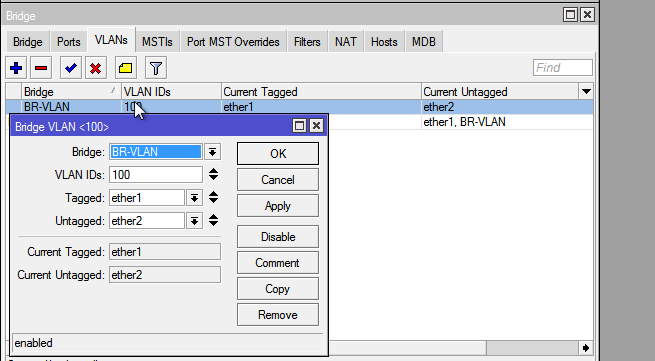Viewport: 655px width, 361px height.
Task: Sort by the VLAN IDs column header
Action: (x=171, y=92)
